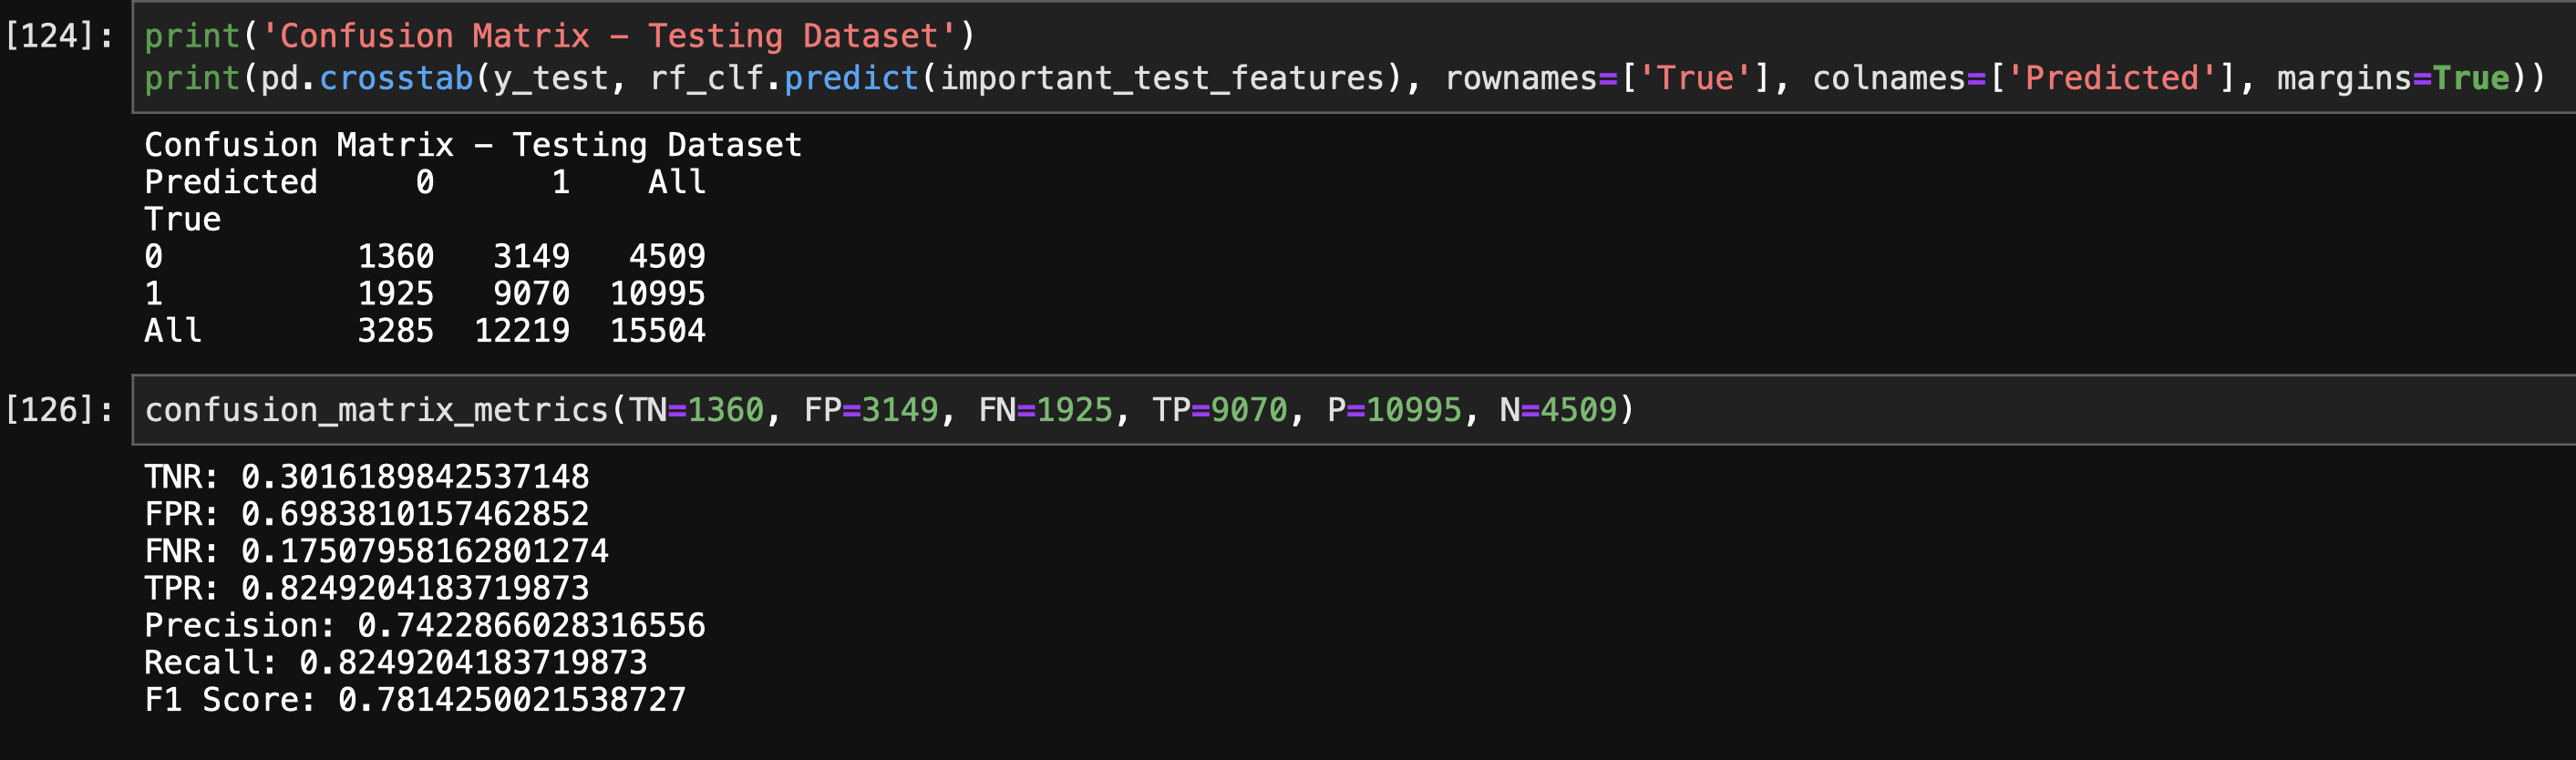This screenshot has width=2576, height=760.
Task: Click the Precision output value
Action: click(531, 626)
